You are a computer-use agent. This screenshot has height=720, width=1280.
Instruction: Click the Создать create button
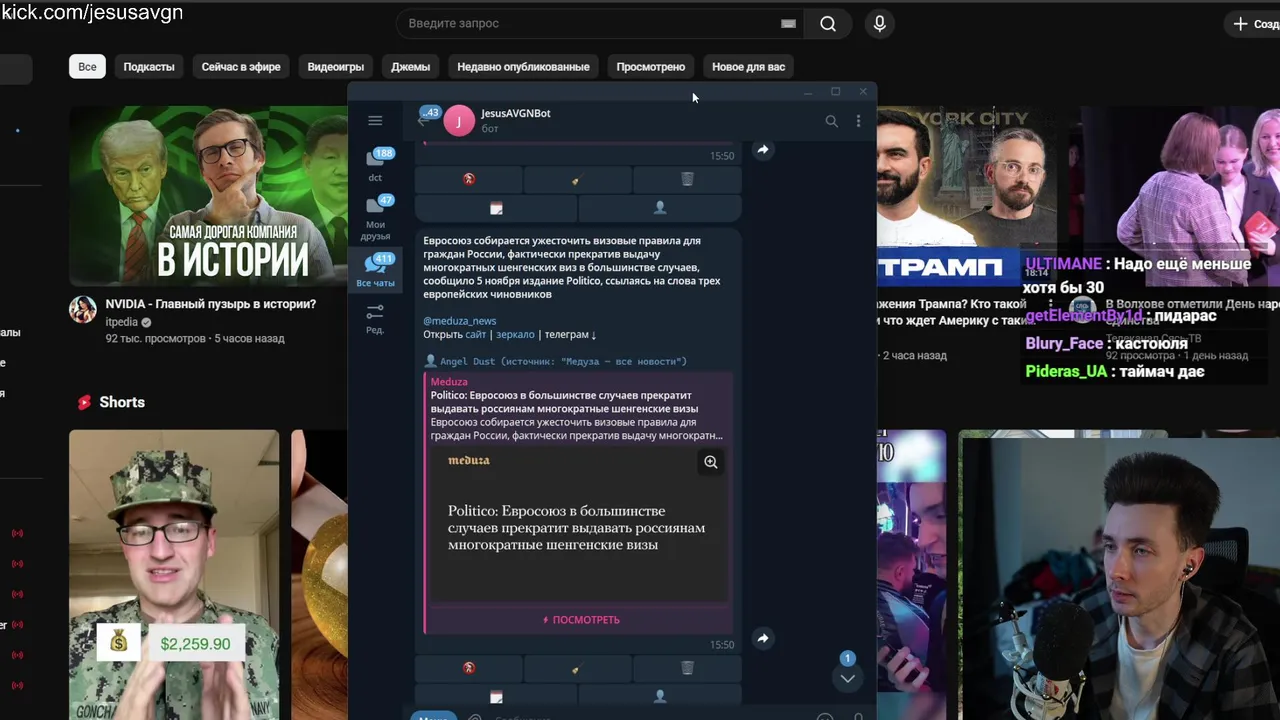(1255, 23)
